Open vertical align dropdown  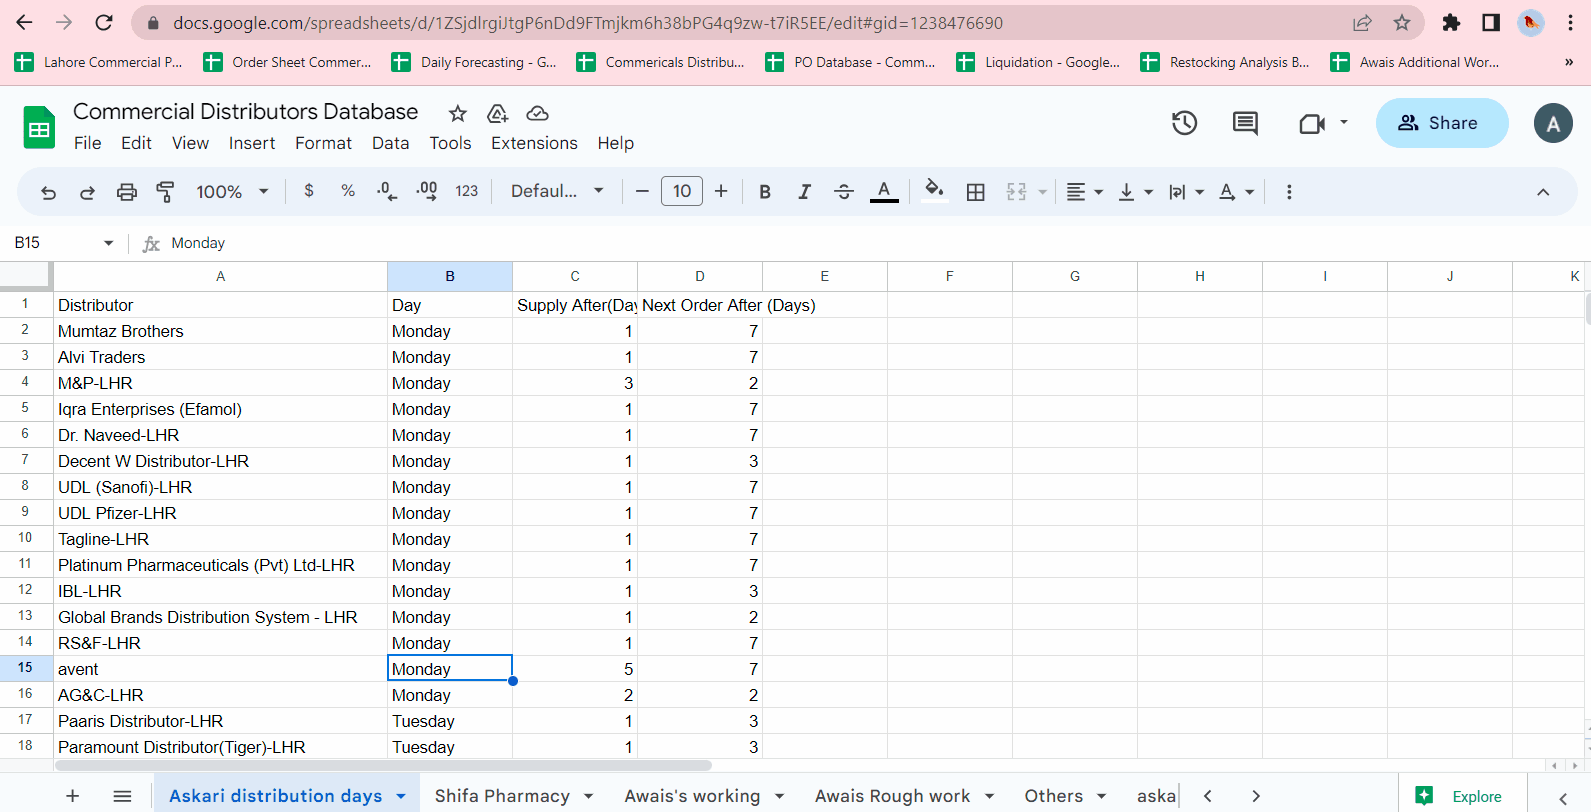point(1136,192)
